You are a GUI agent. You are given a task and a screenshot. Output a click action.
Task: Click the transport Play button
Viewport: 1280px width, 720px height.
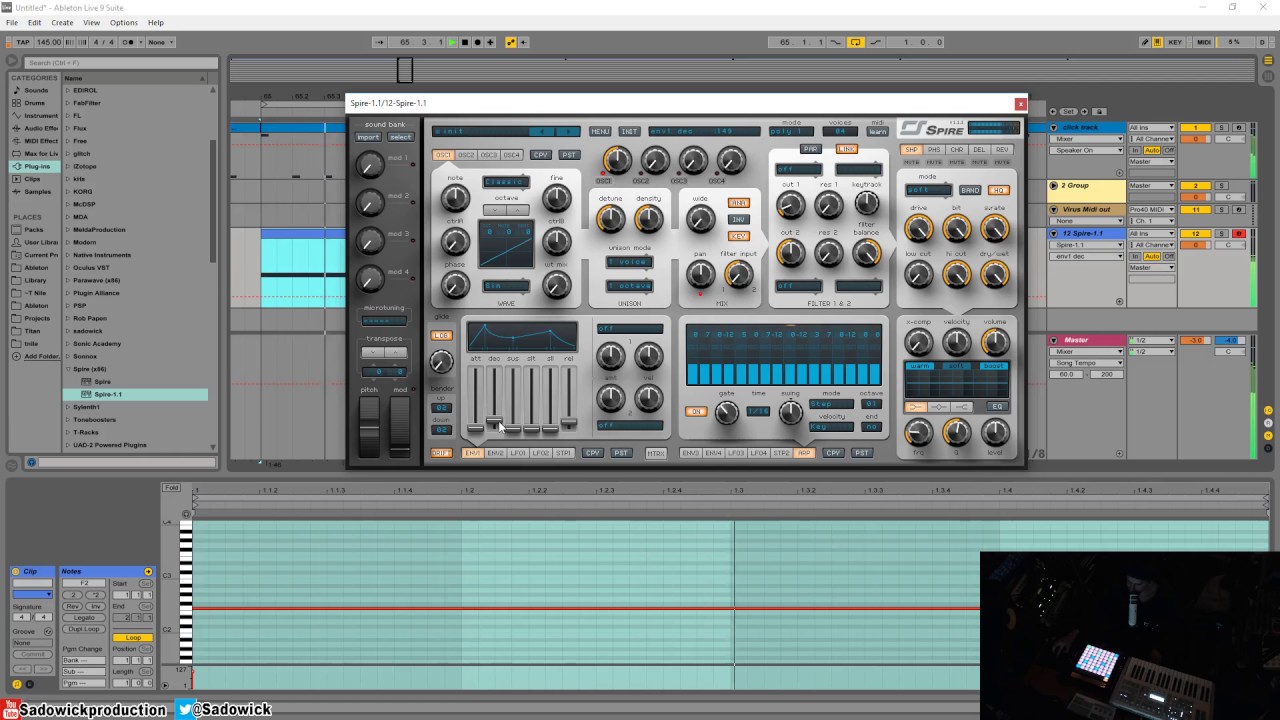pos(452,42)
